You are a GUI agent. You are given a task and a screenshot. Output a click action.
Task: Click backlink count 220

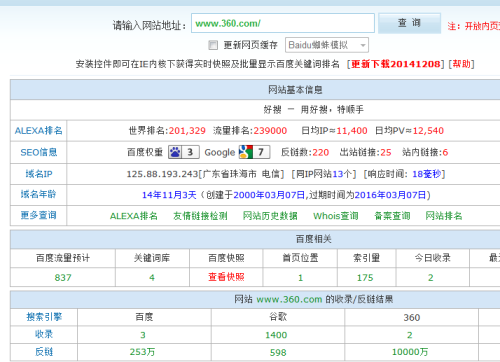pyautogui.click(x=321, y=152)
